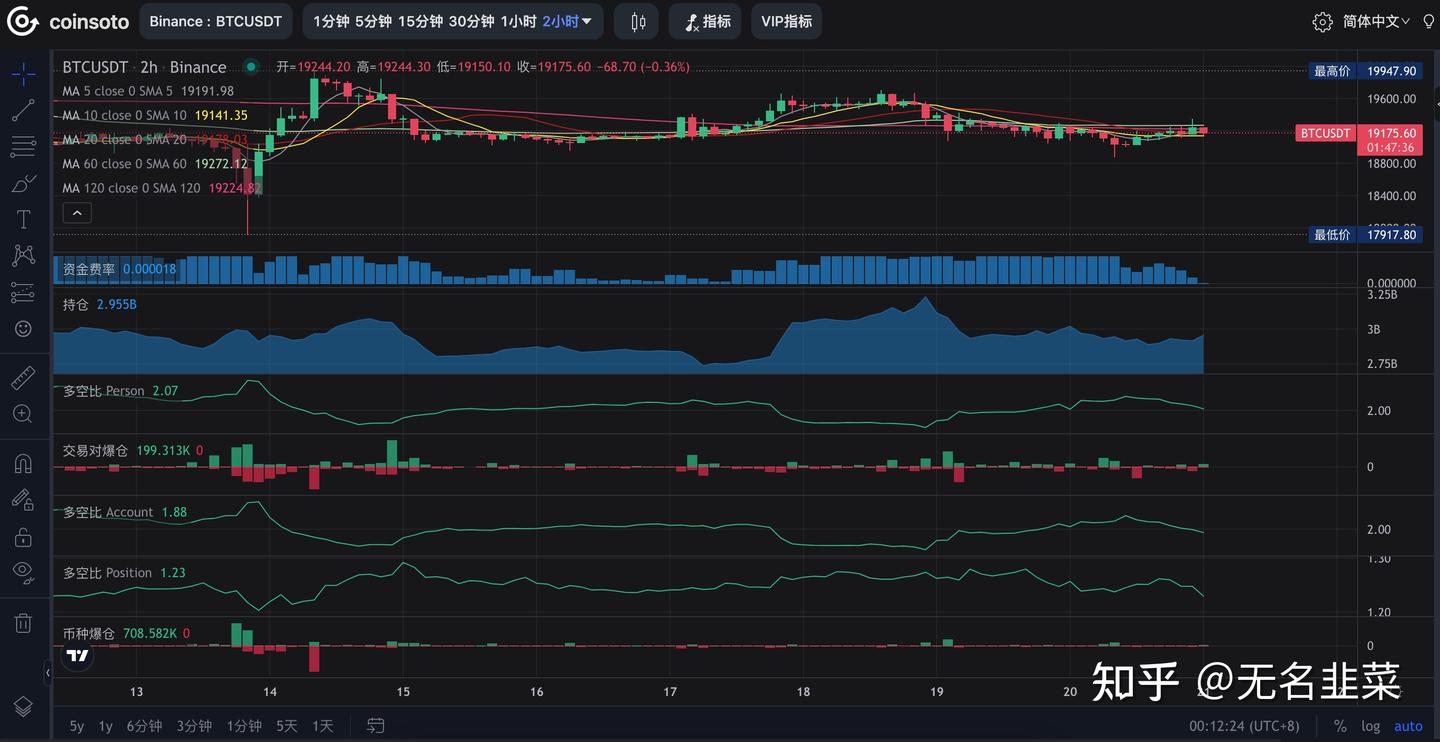Select the crosshair cursor tool
1440x742 pixels.
click(x=23, y=73)
